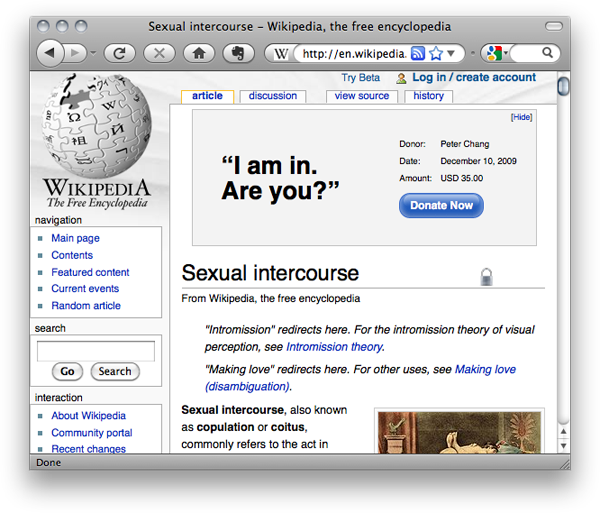The image size is (600, 513).
Task: Hide the donation banner via Hide link
Action: [x=521, y=117]
